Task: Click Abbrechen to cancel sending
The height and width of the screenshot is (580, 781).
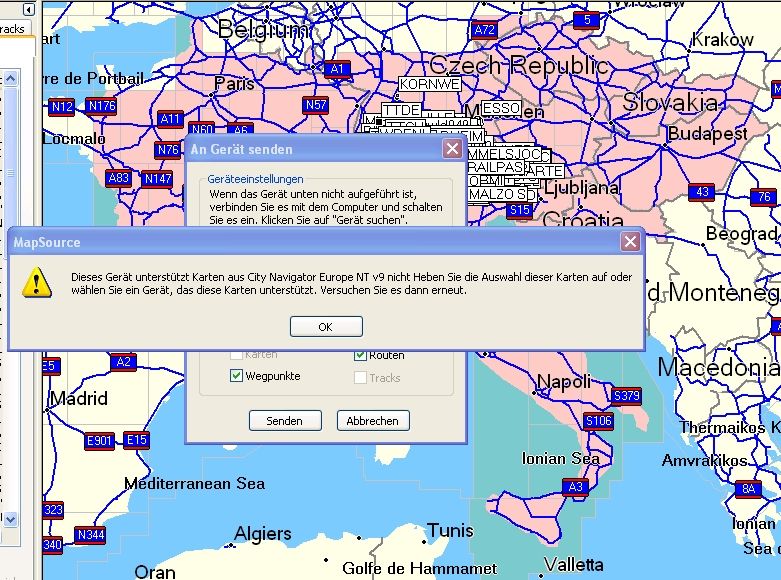Action: pyautogui.click(x=373, y=421)
